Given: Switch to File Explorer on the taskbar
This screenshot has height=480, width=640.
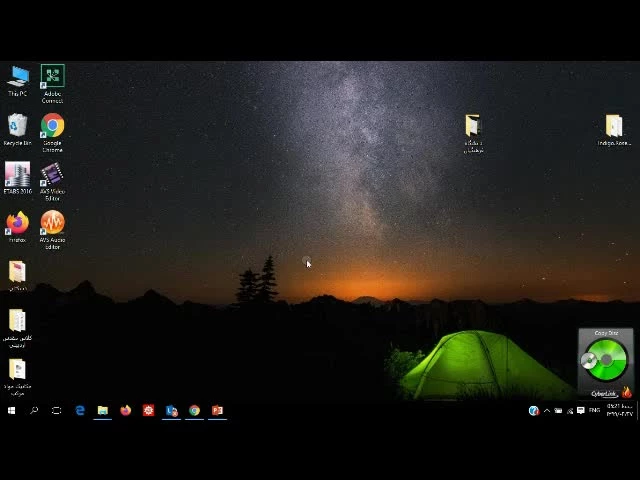Looking at the screenshot, I should click(102, 410).
